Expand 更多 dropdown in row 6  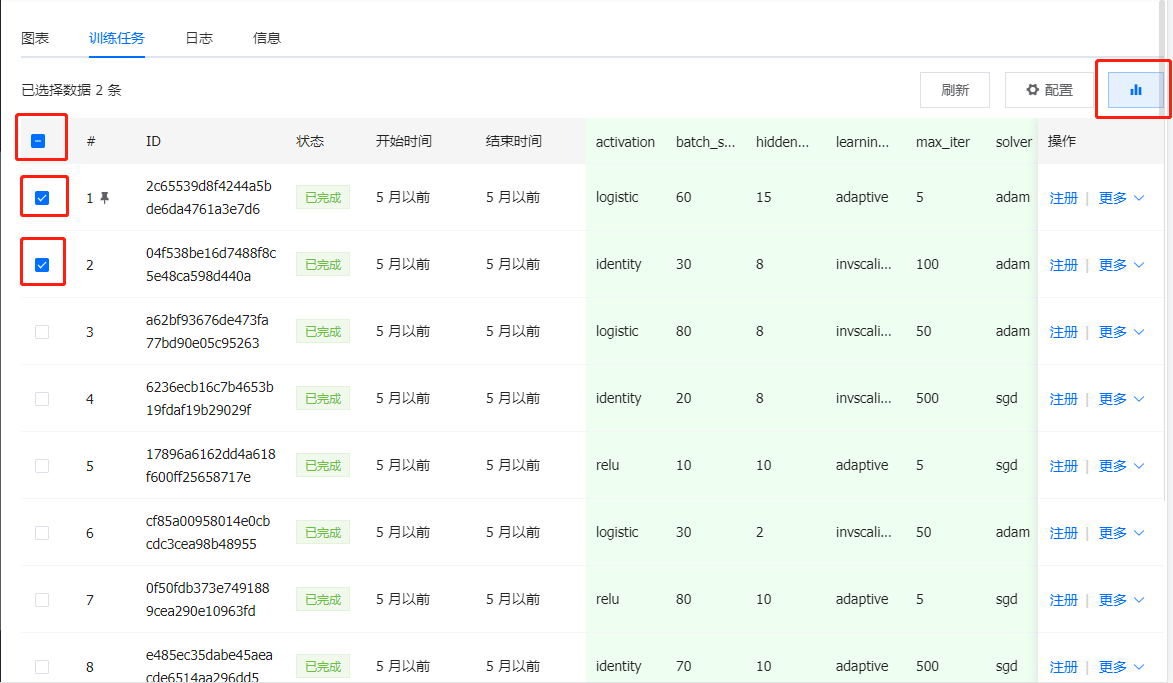(x=1121, y=533)
